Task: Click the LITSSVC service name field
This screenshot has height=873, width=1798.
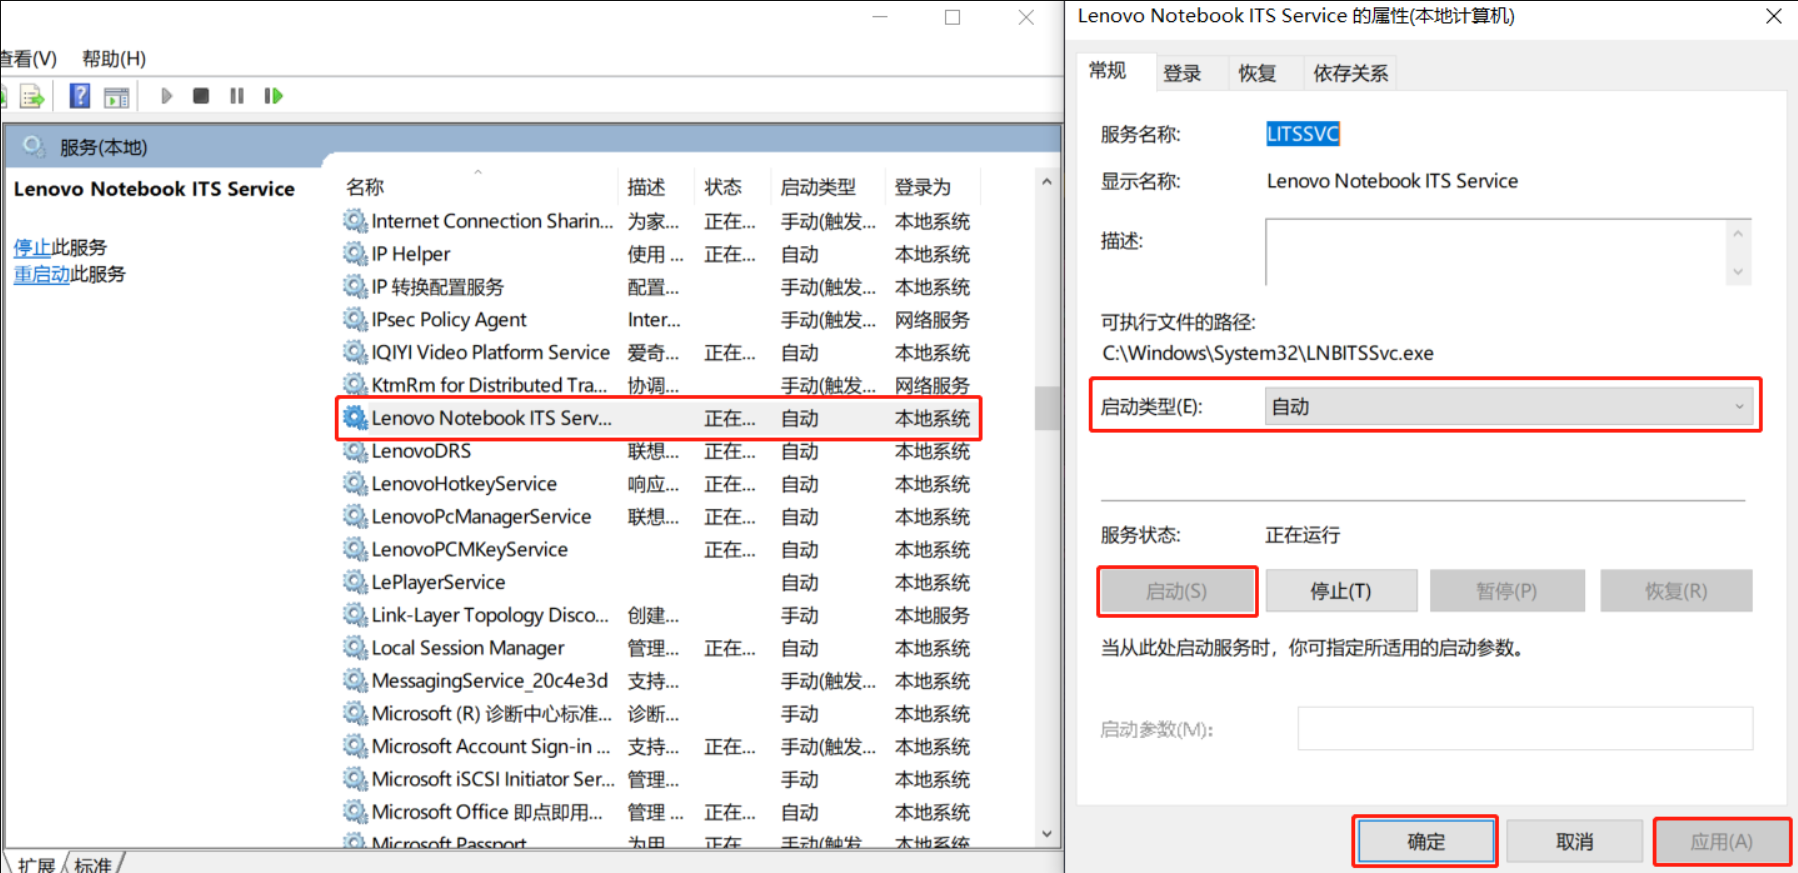Action: (1302, 134)
